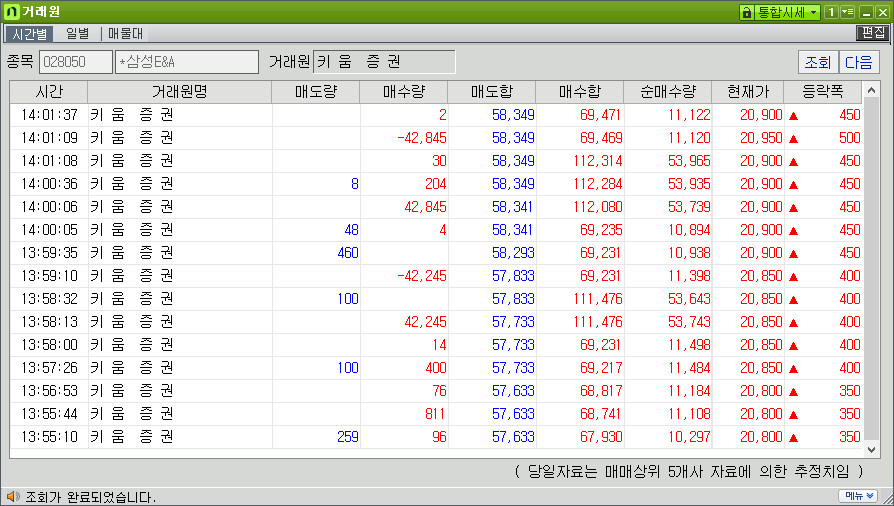This screenshot has width=894, height=506.
Task: Switch to the 시간별 tab
Action: point(30,34)
